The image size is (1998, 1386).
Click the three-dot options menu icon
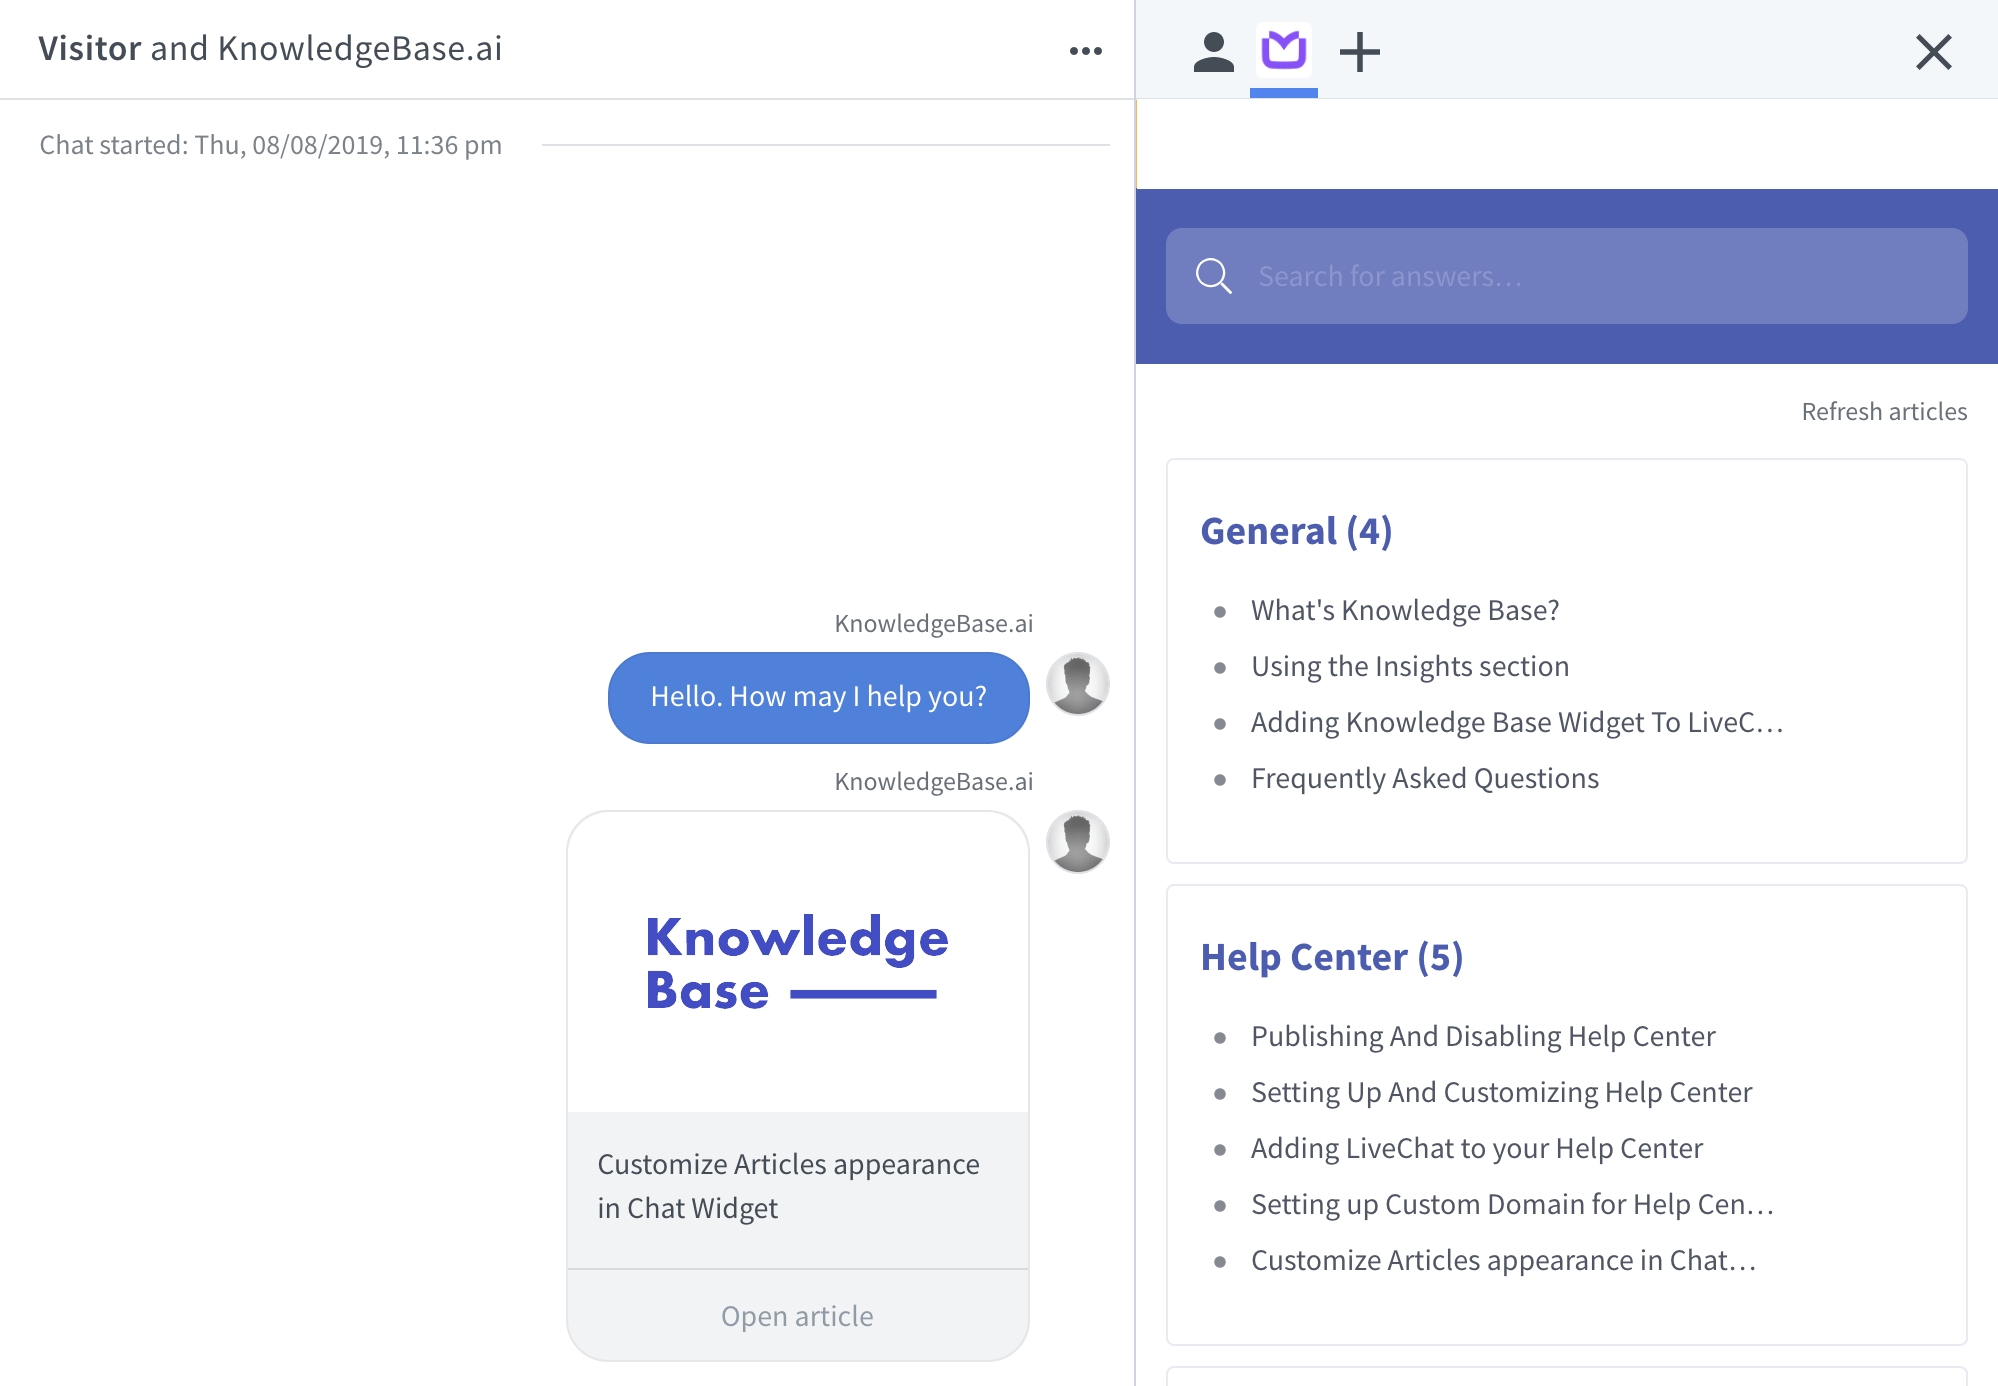[x=1086, y=50]
